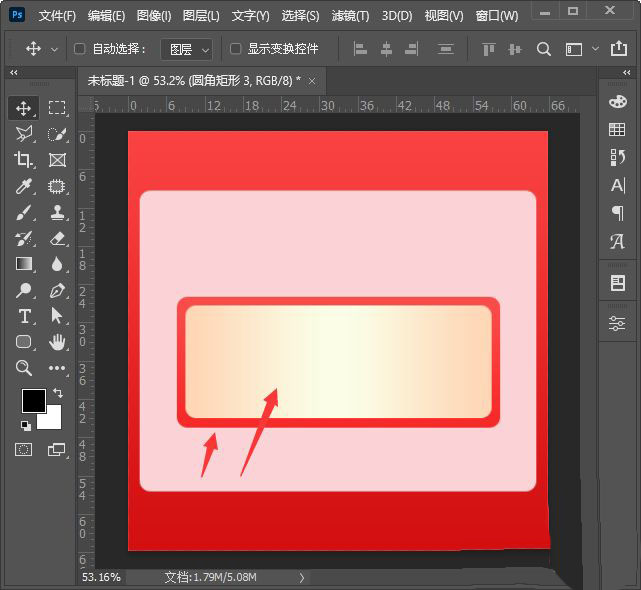Select the Move tool in the toolbox

[x=23, y=108]
